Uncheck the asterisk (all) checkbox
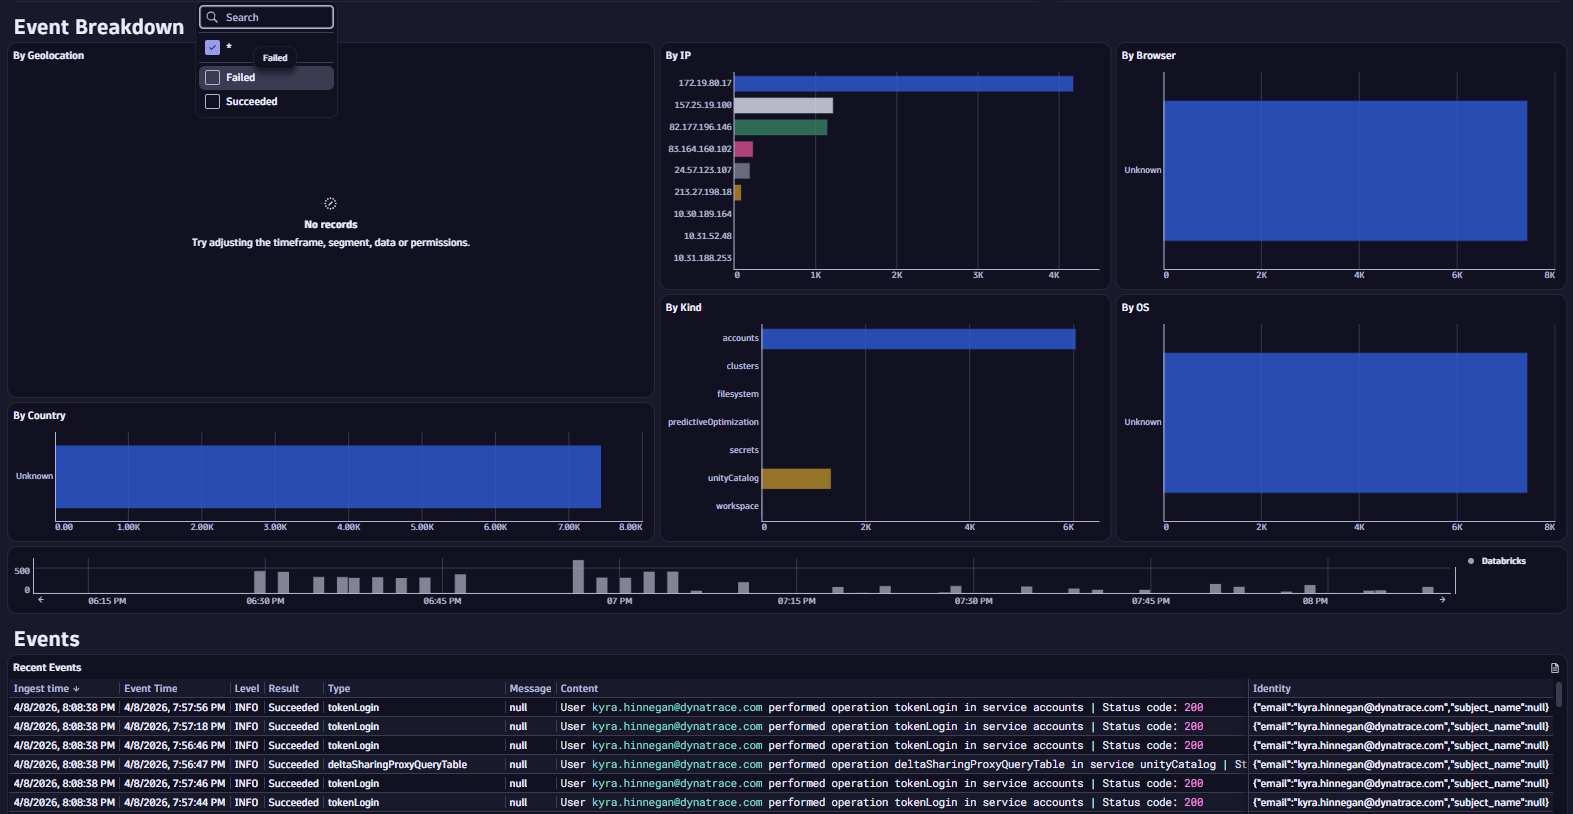 tap(212, 47)
